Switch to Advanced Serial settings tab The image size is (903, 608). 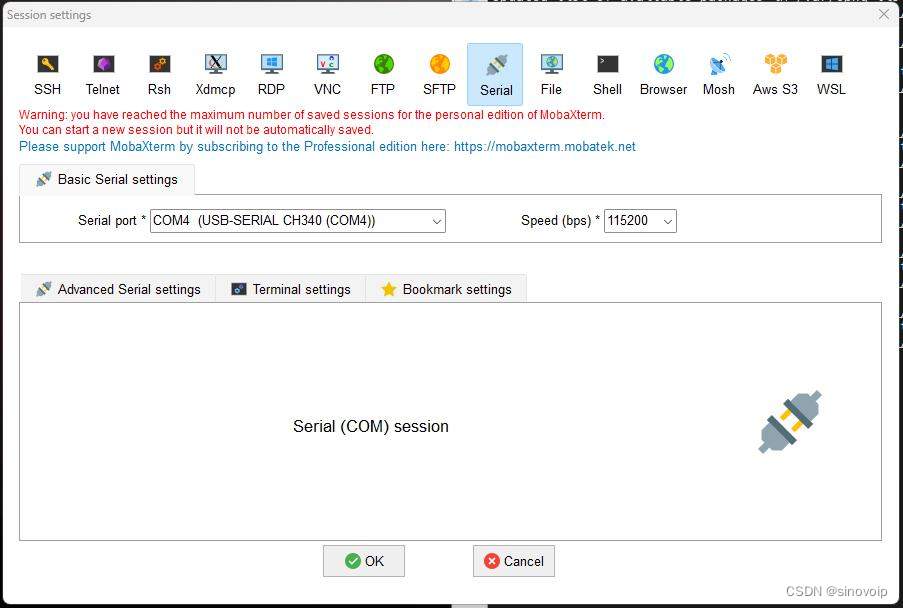118,289
